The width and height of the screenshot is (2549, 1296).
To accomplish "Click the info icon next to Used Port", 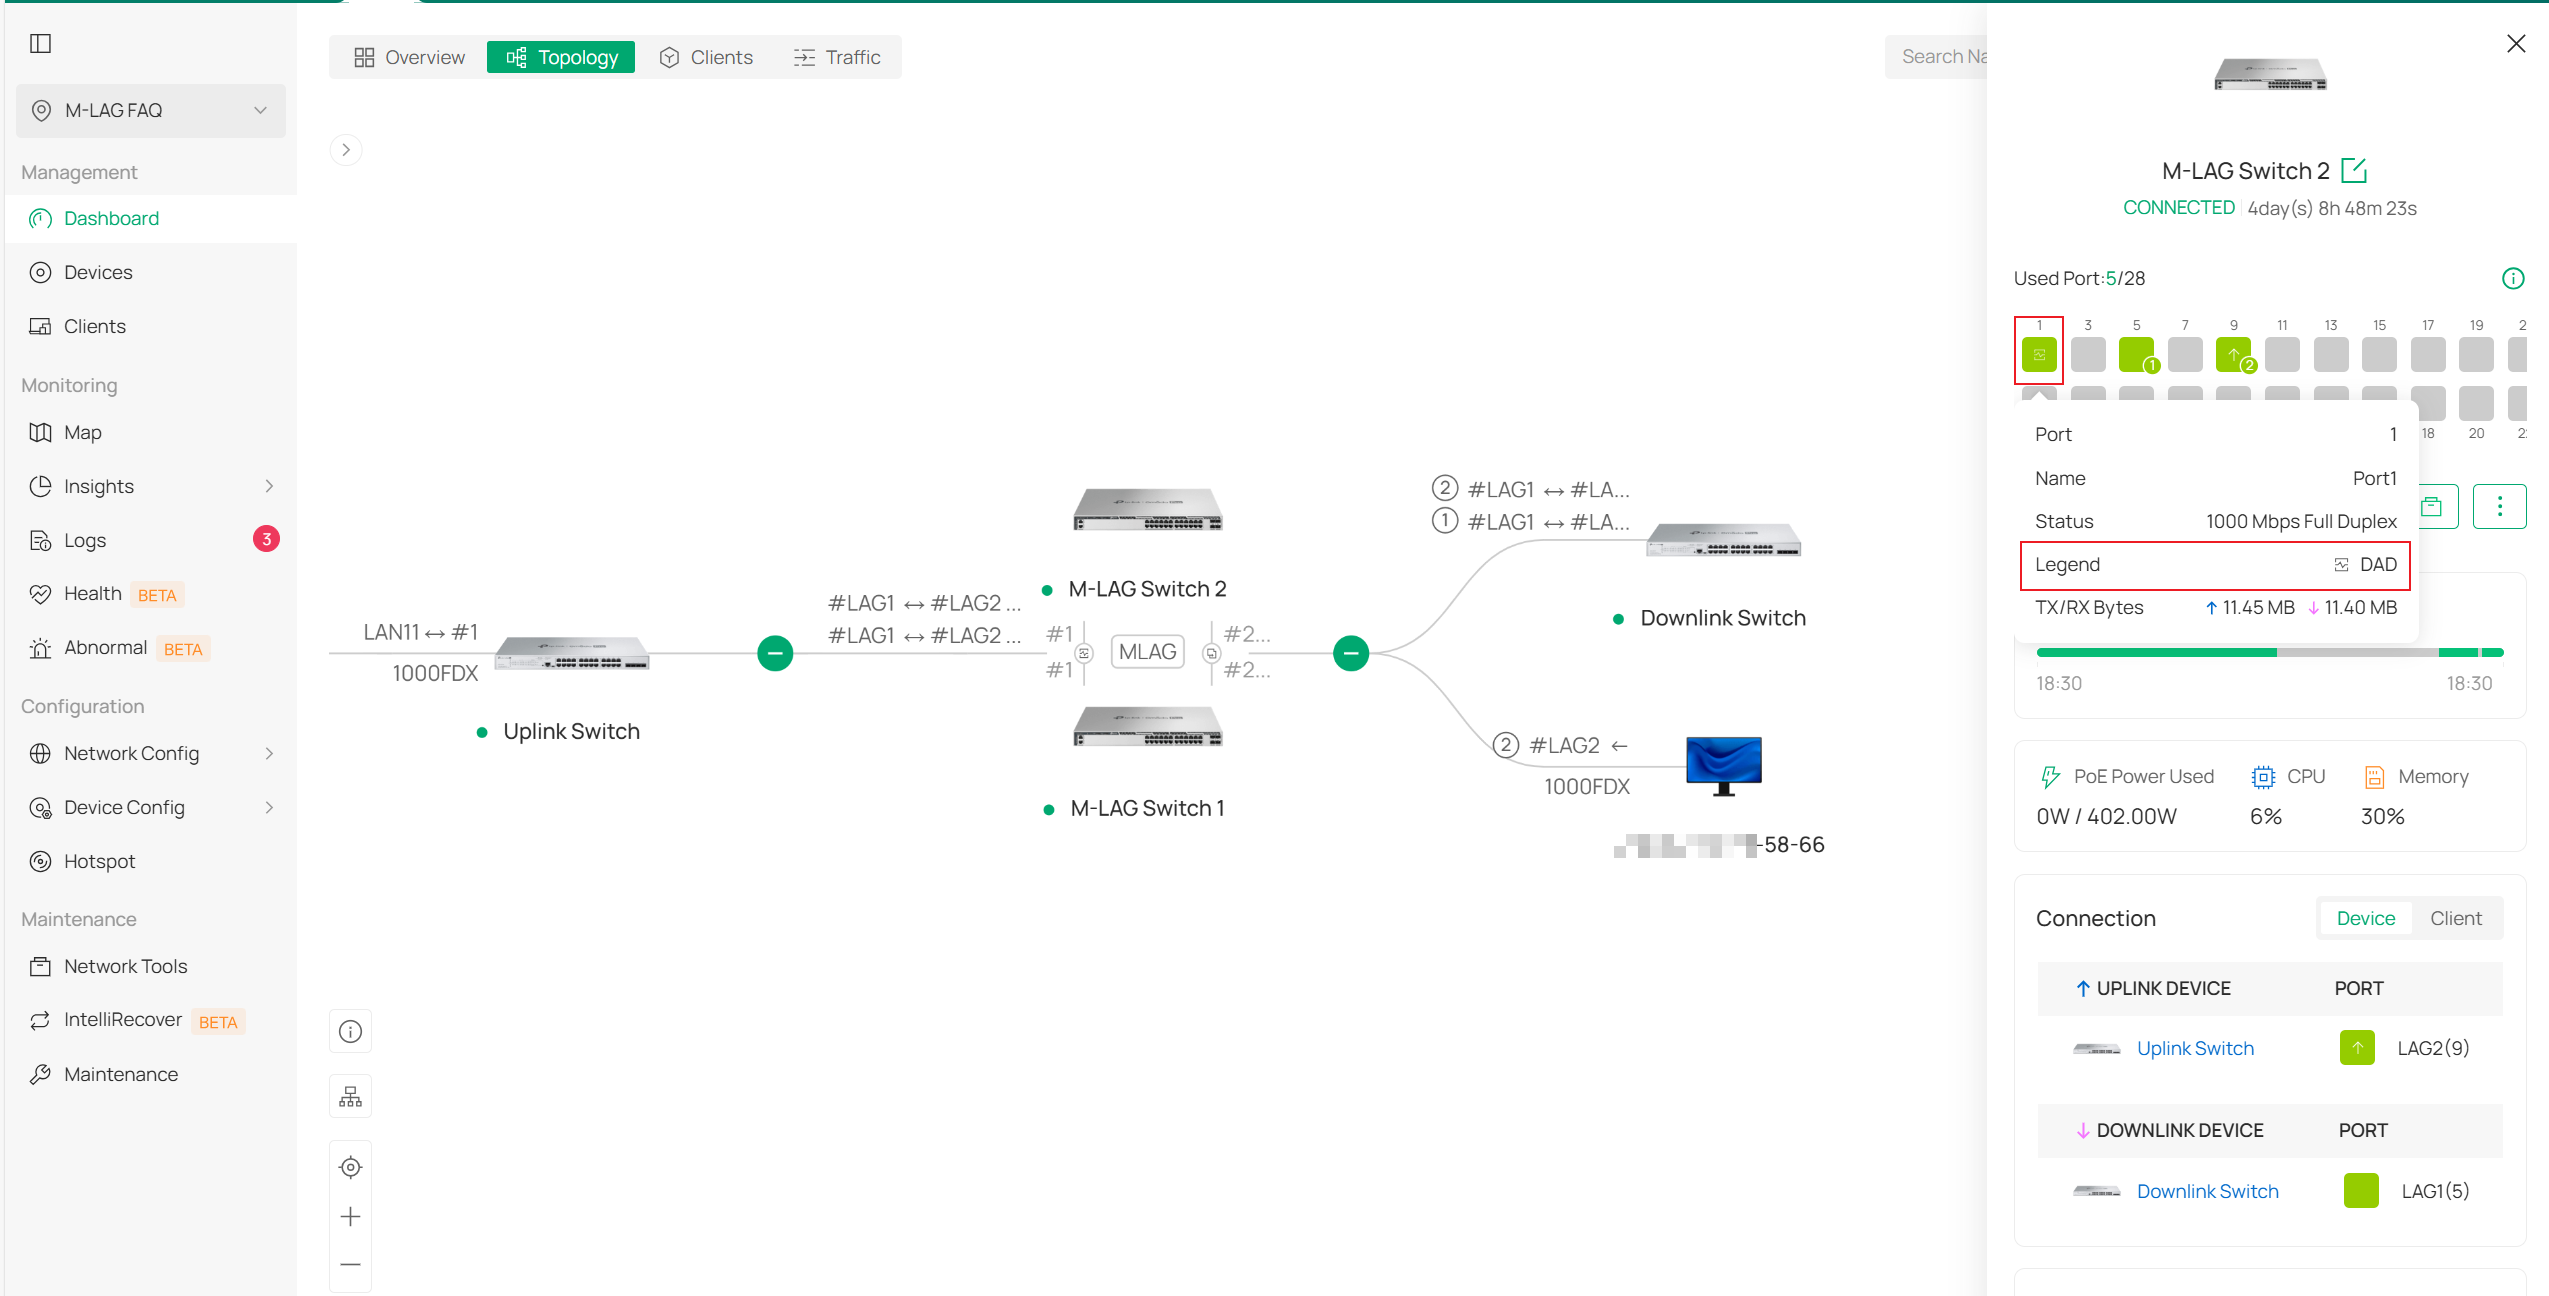I will (2513, 278).
